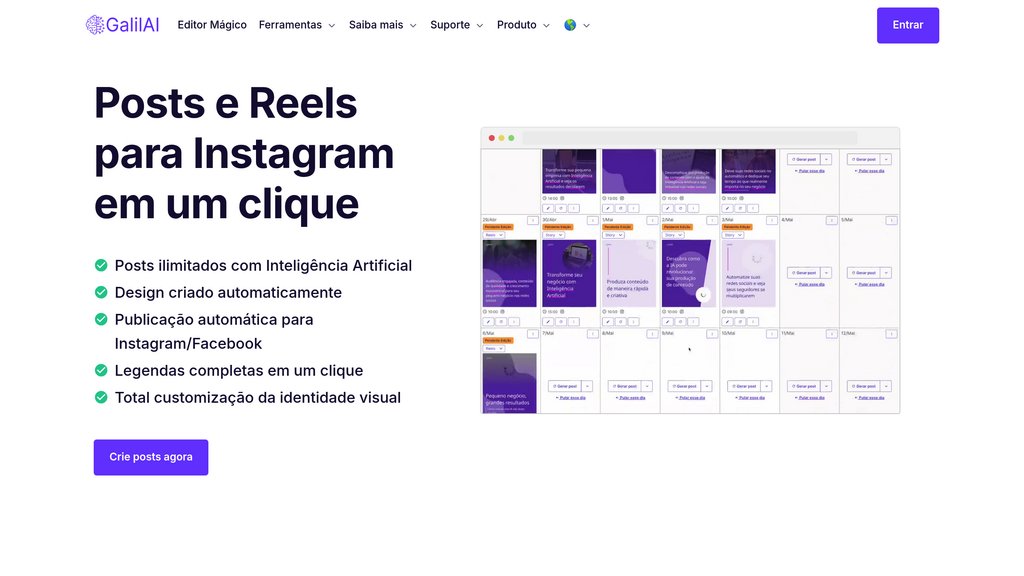The image size is (1024, 576).
Task: Select the Transforme seu negócio post thumbnail
Action: point(569,273)
